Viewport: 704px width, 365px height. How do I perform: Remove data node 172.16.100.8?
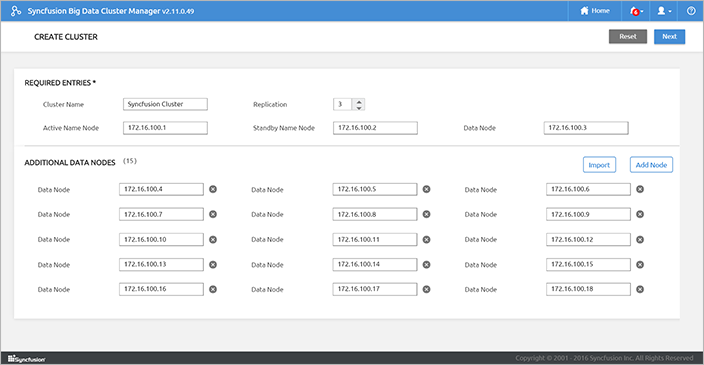[x=427, y=214]
